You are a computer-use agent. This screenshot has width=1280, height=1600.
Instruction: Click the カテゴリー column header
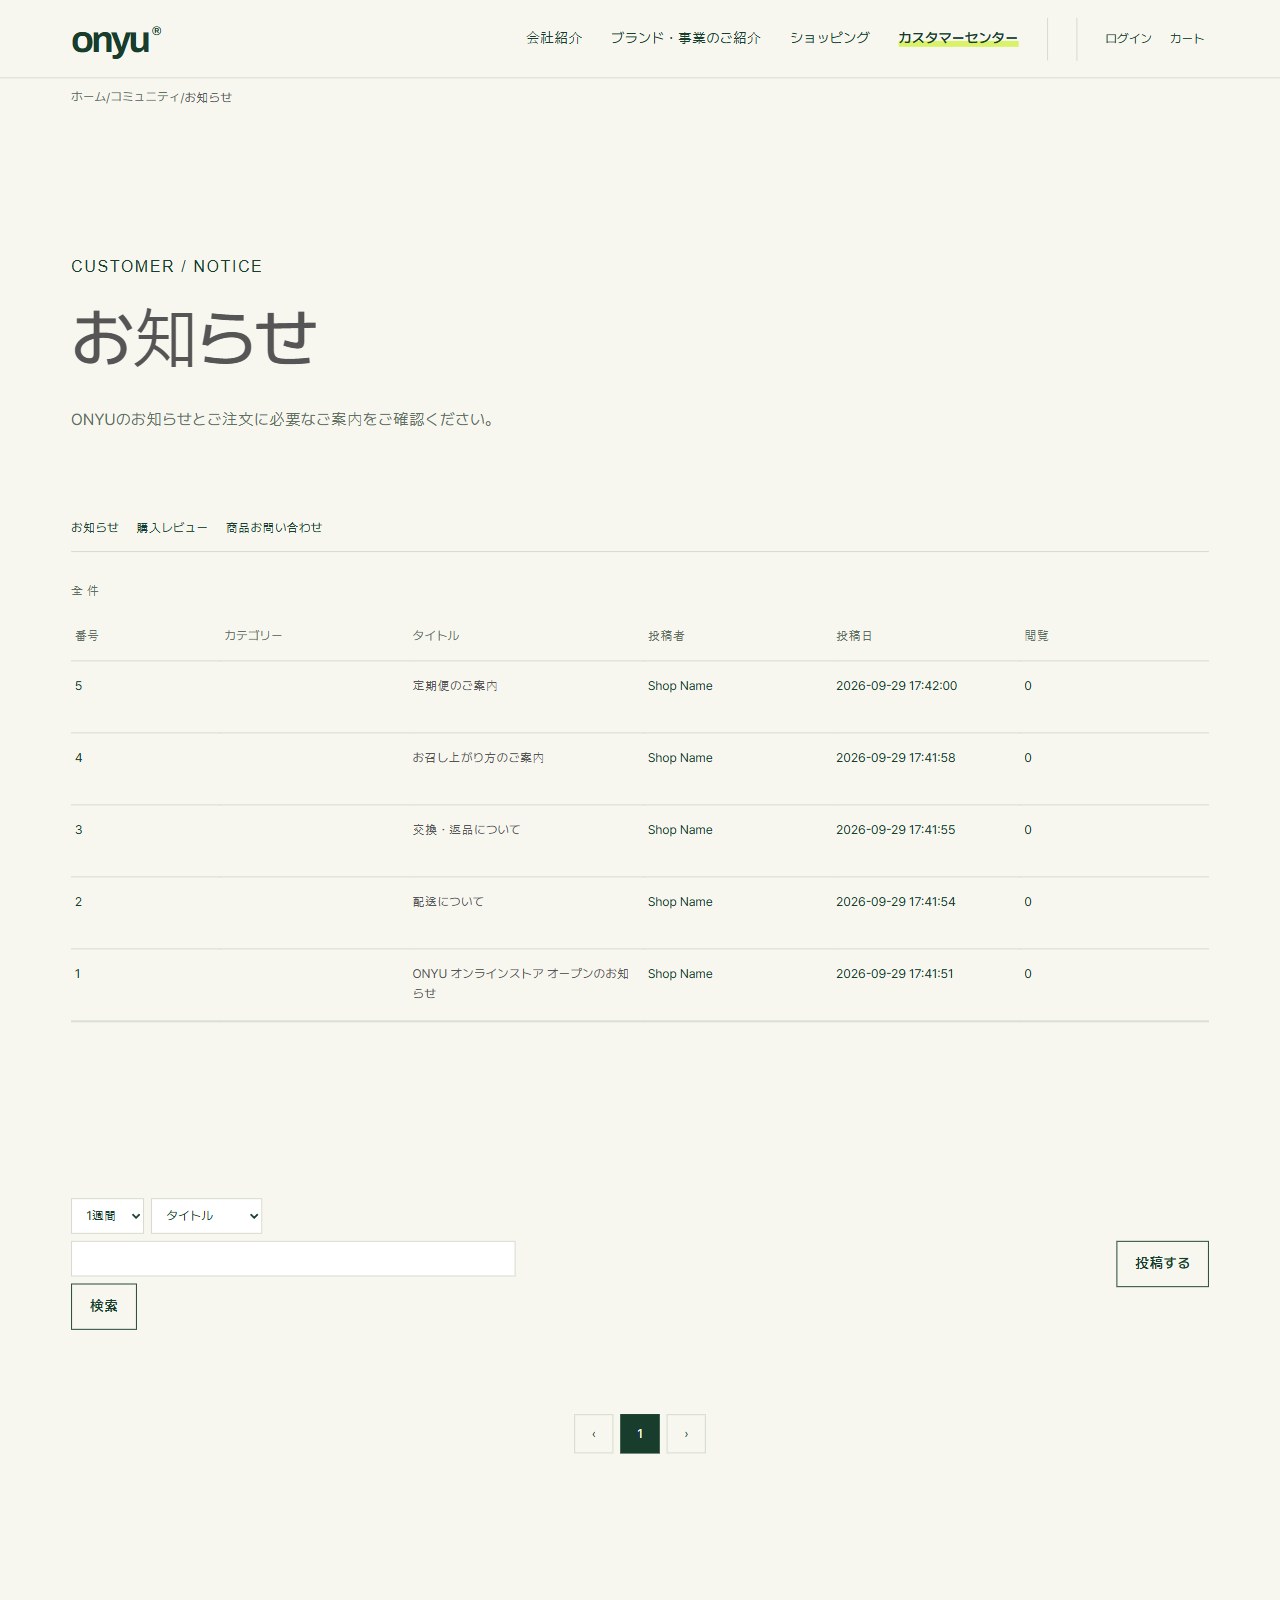tap(253, 636)
